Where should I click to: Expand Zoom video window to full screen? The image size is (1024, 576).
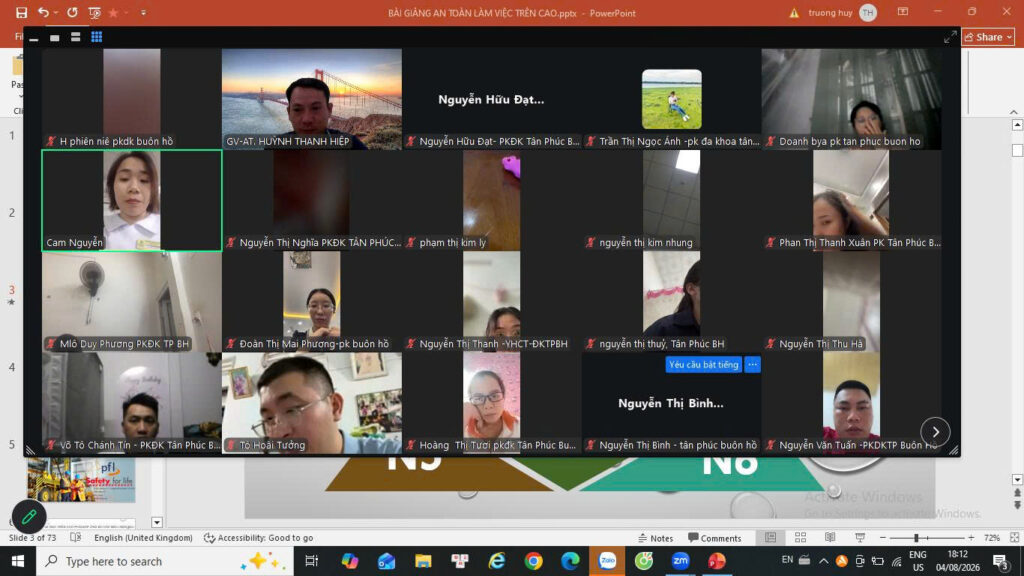(950, 38)
